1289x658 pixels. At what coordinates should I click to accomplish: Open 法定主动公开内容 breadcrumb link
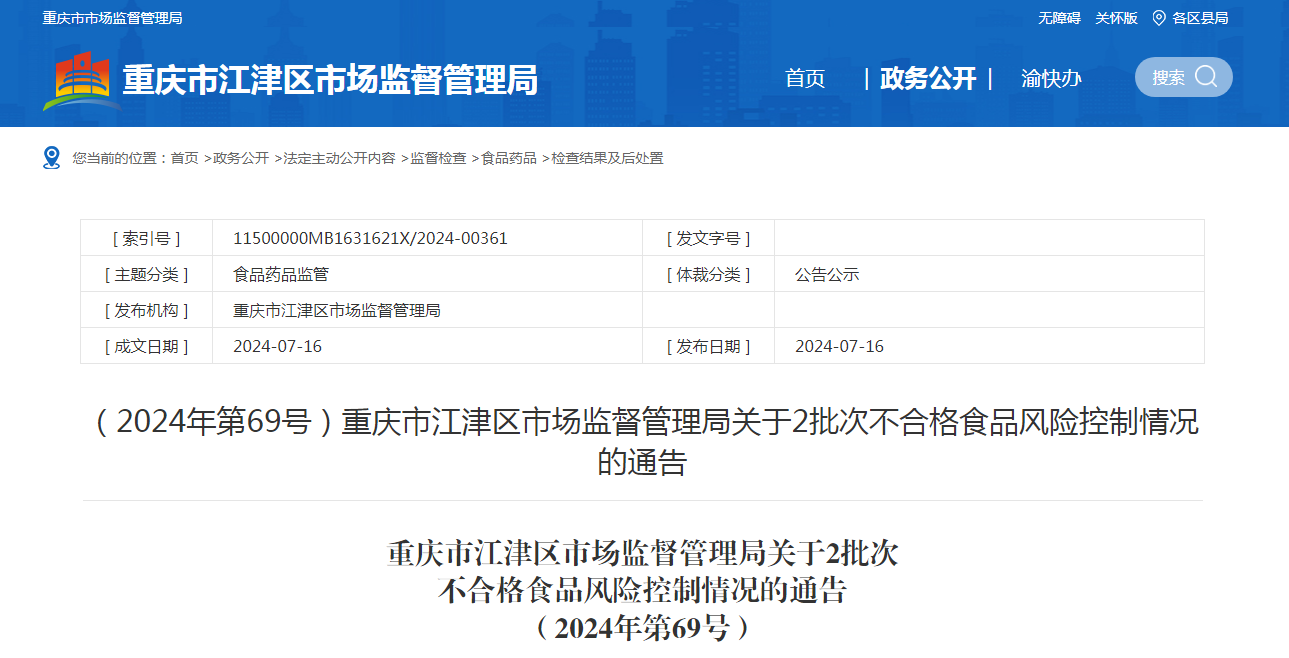(339, 158)
